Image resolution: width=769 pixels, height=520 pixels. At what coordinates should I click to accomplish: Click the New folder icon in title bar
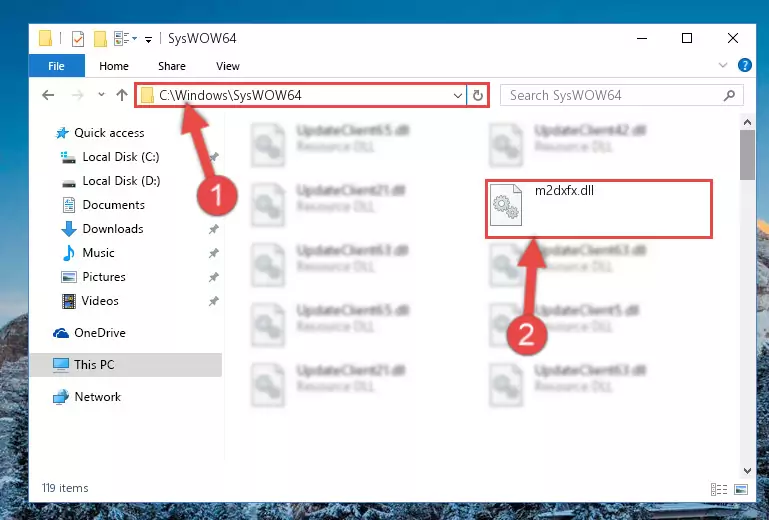pyautogui.click(x=100, y=38)
